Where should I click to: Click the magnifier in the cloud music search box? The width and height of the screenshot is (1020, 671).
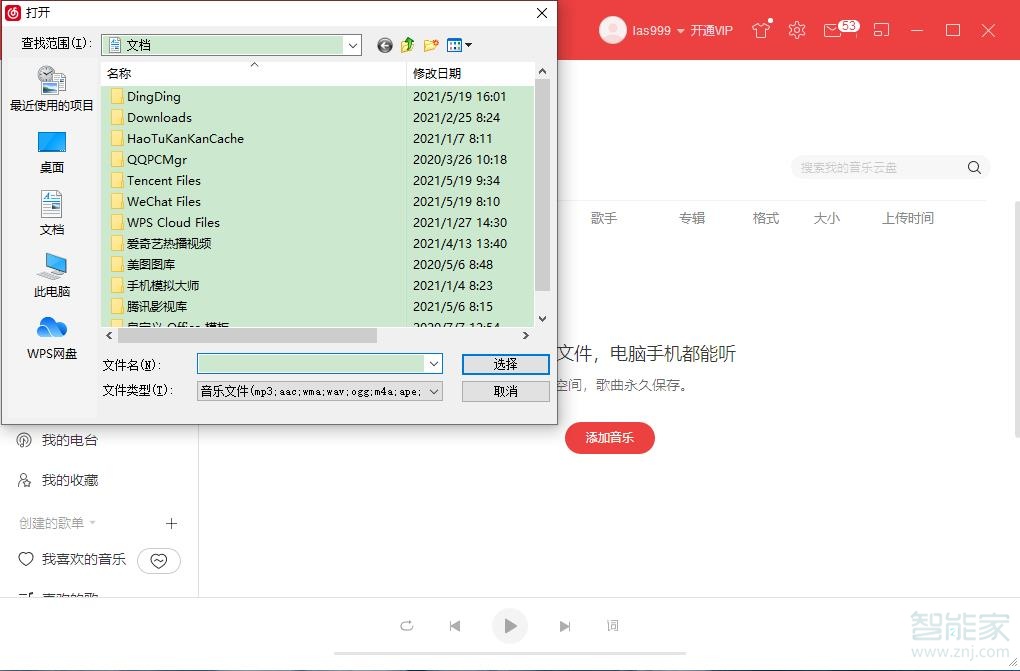click(x=973, y=167)
